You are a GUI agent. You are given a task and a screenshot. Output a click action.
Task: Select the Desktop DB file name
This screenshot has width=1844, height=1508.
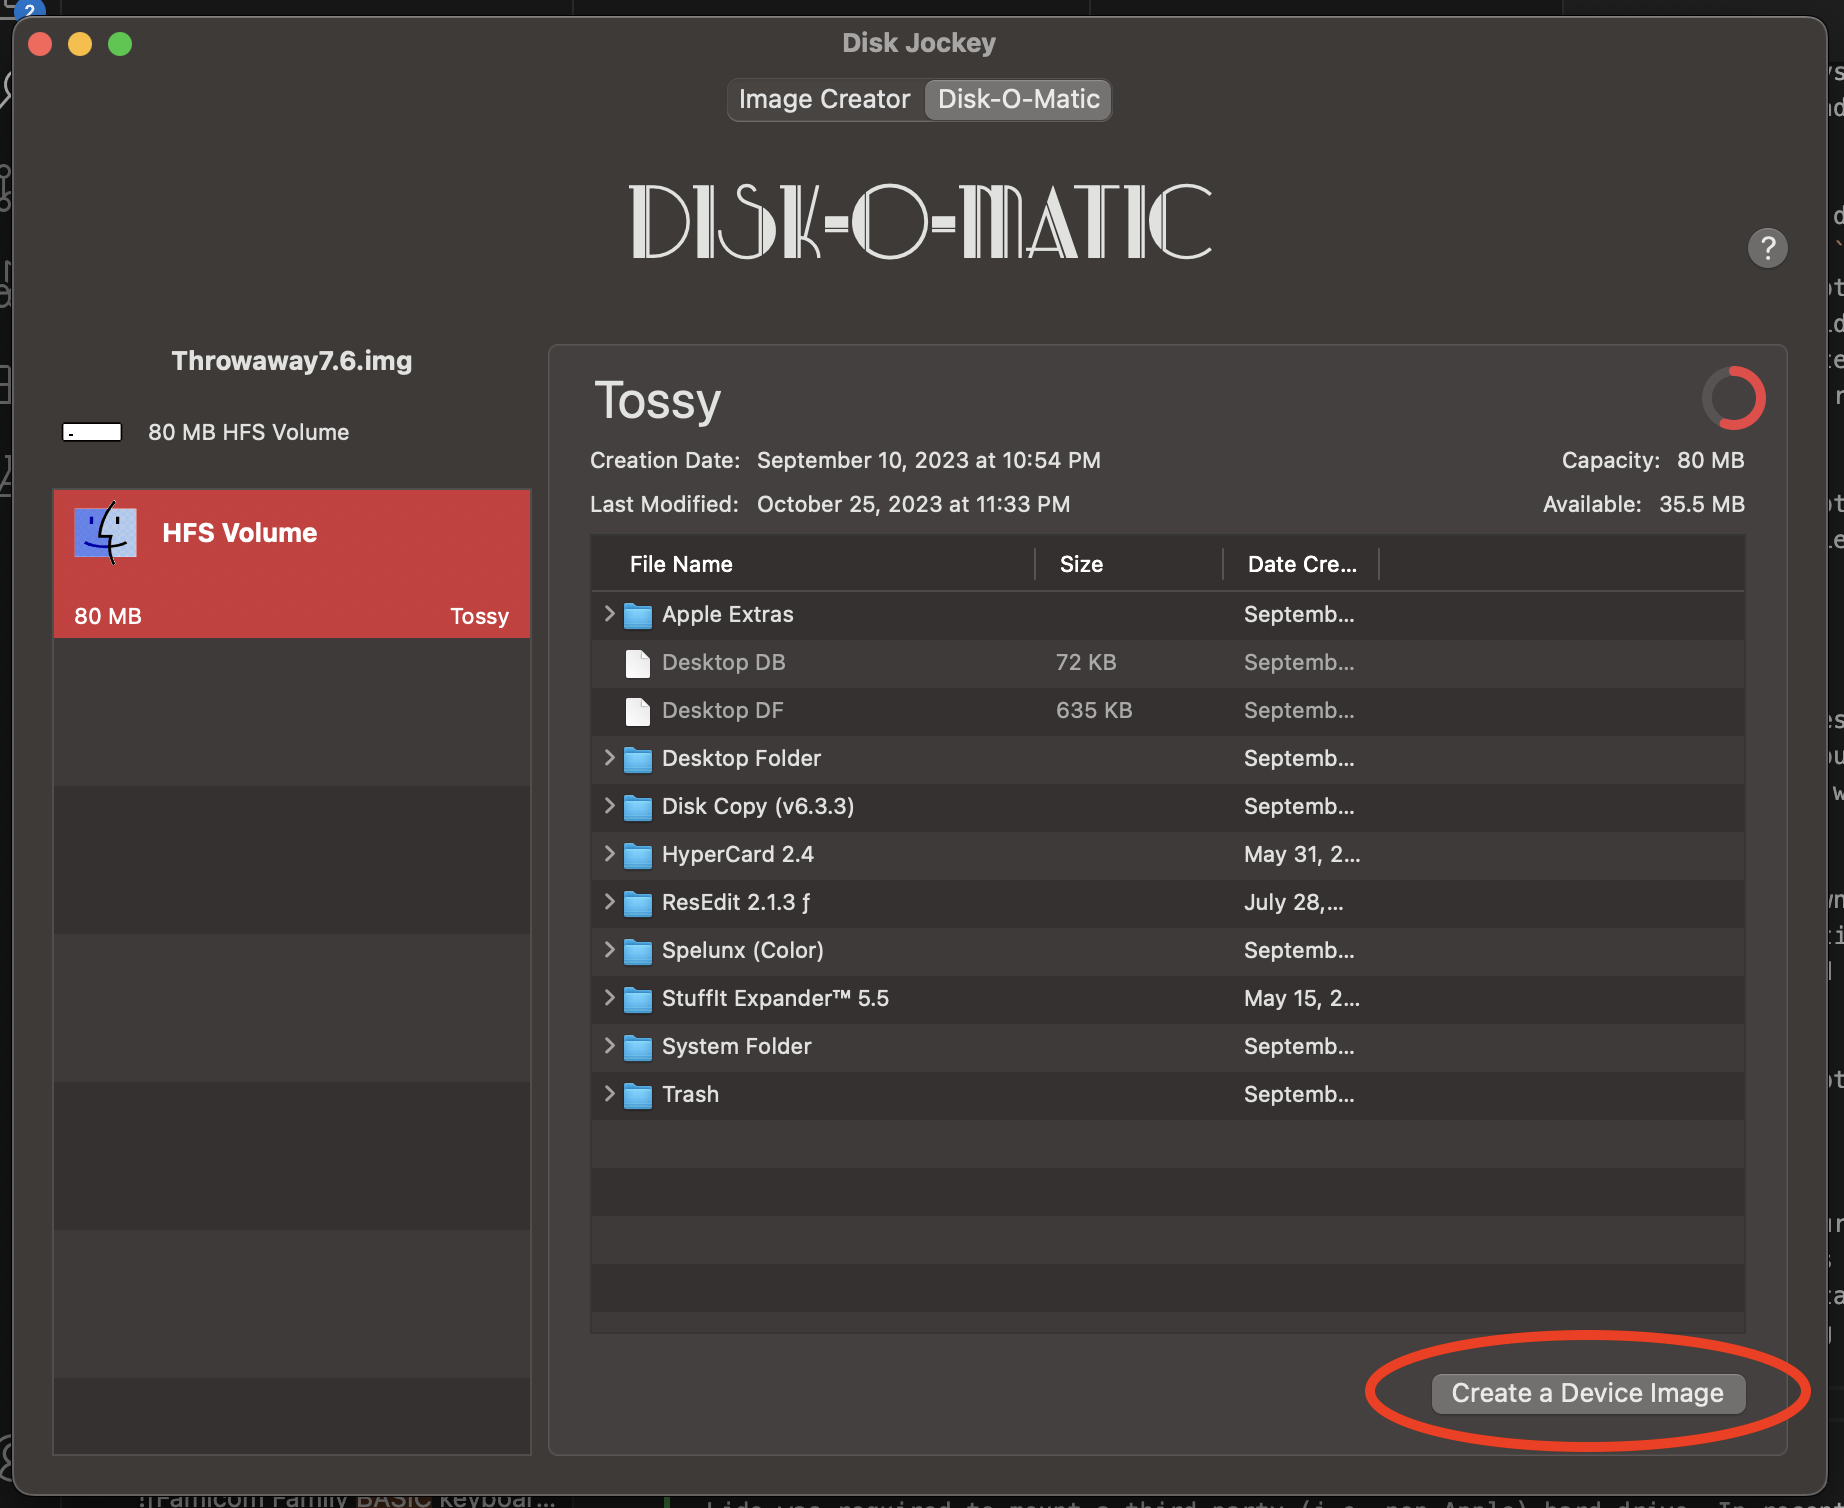pyautogui.click(x=724, y=662)
